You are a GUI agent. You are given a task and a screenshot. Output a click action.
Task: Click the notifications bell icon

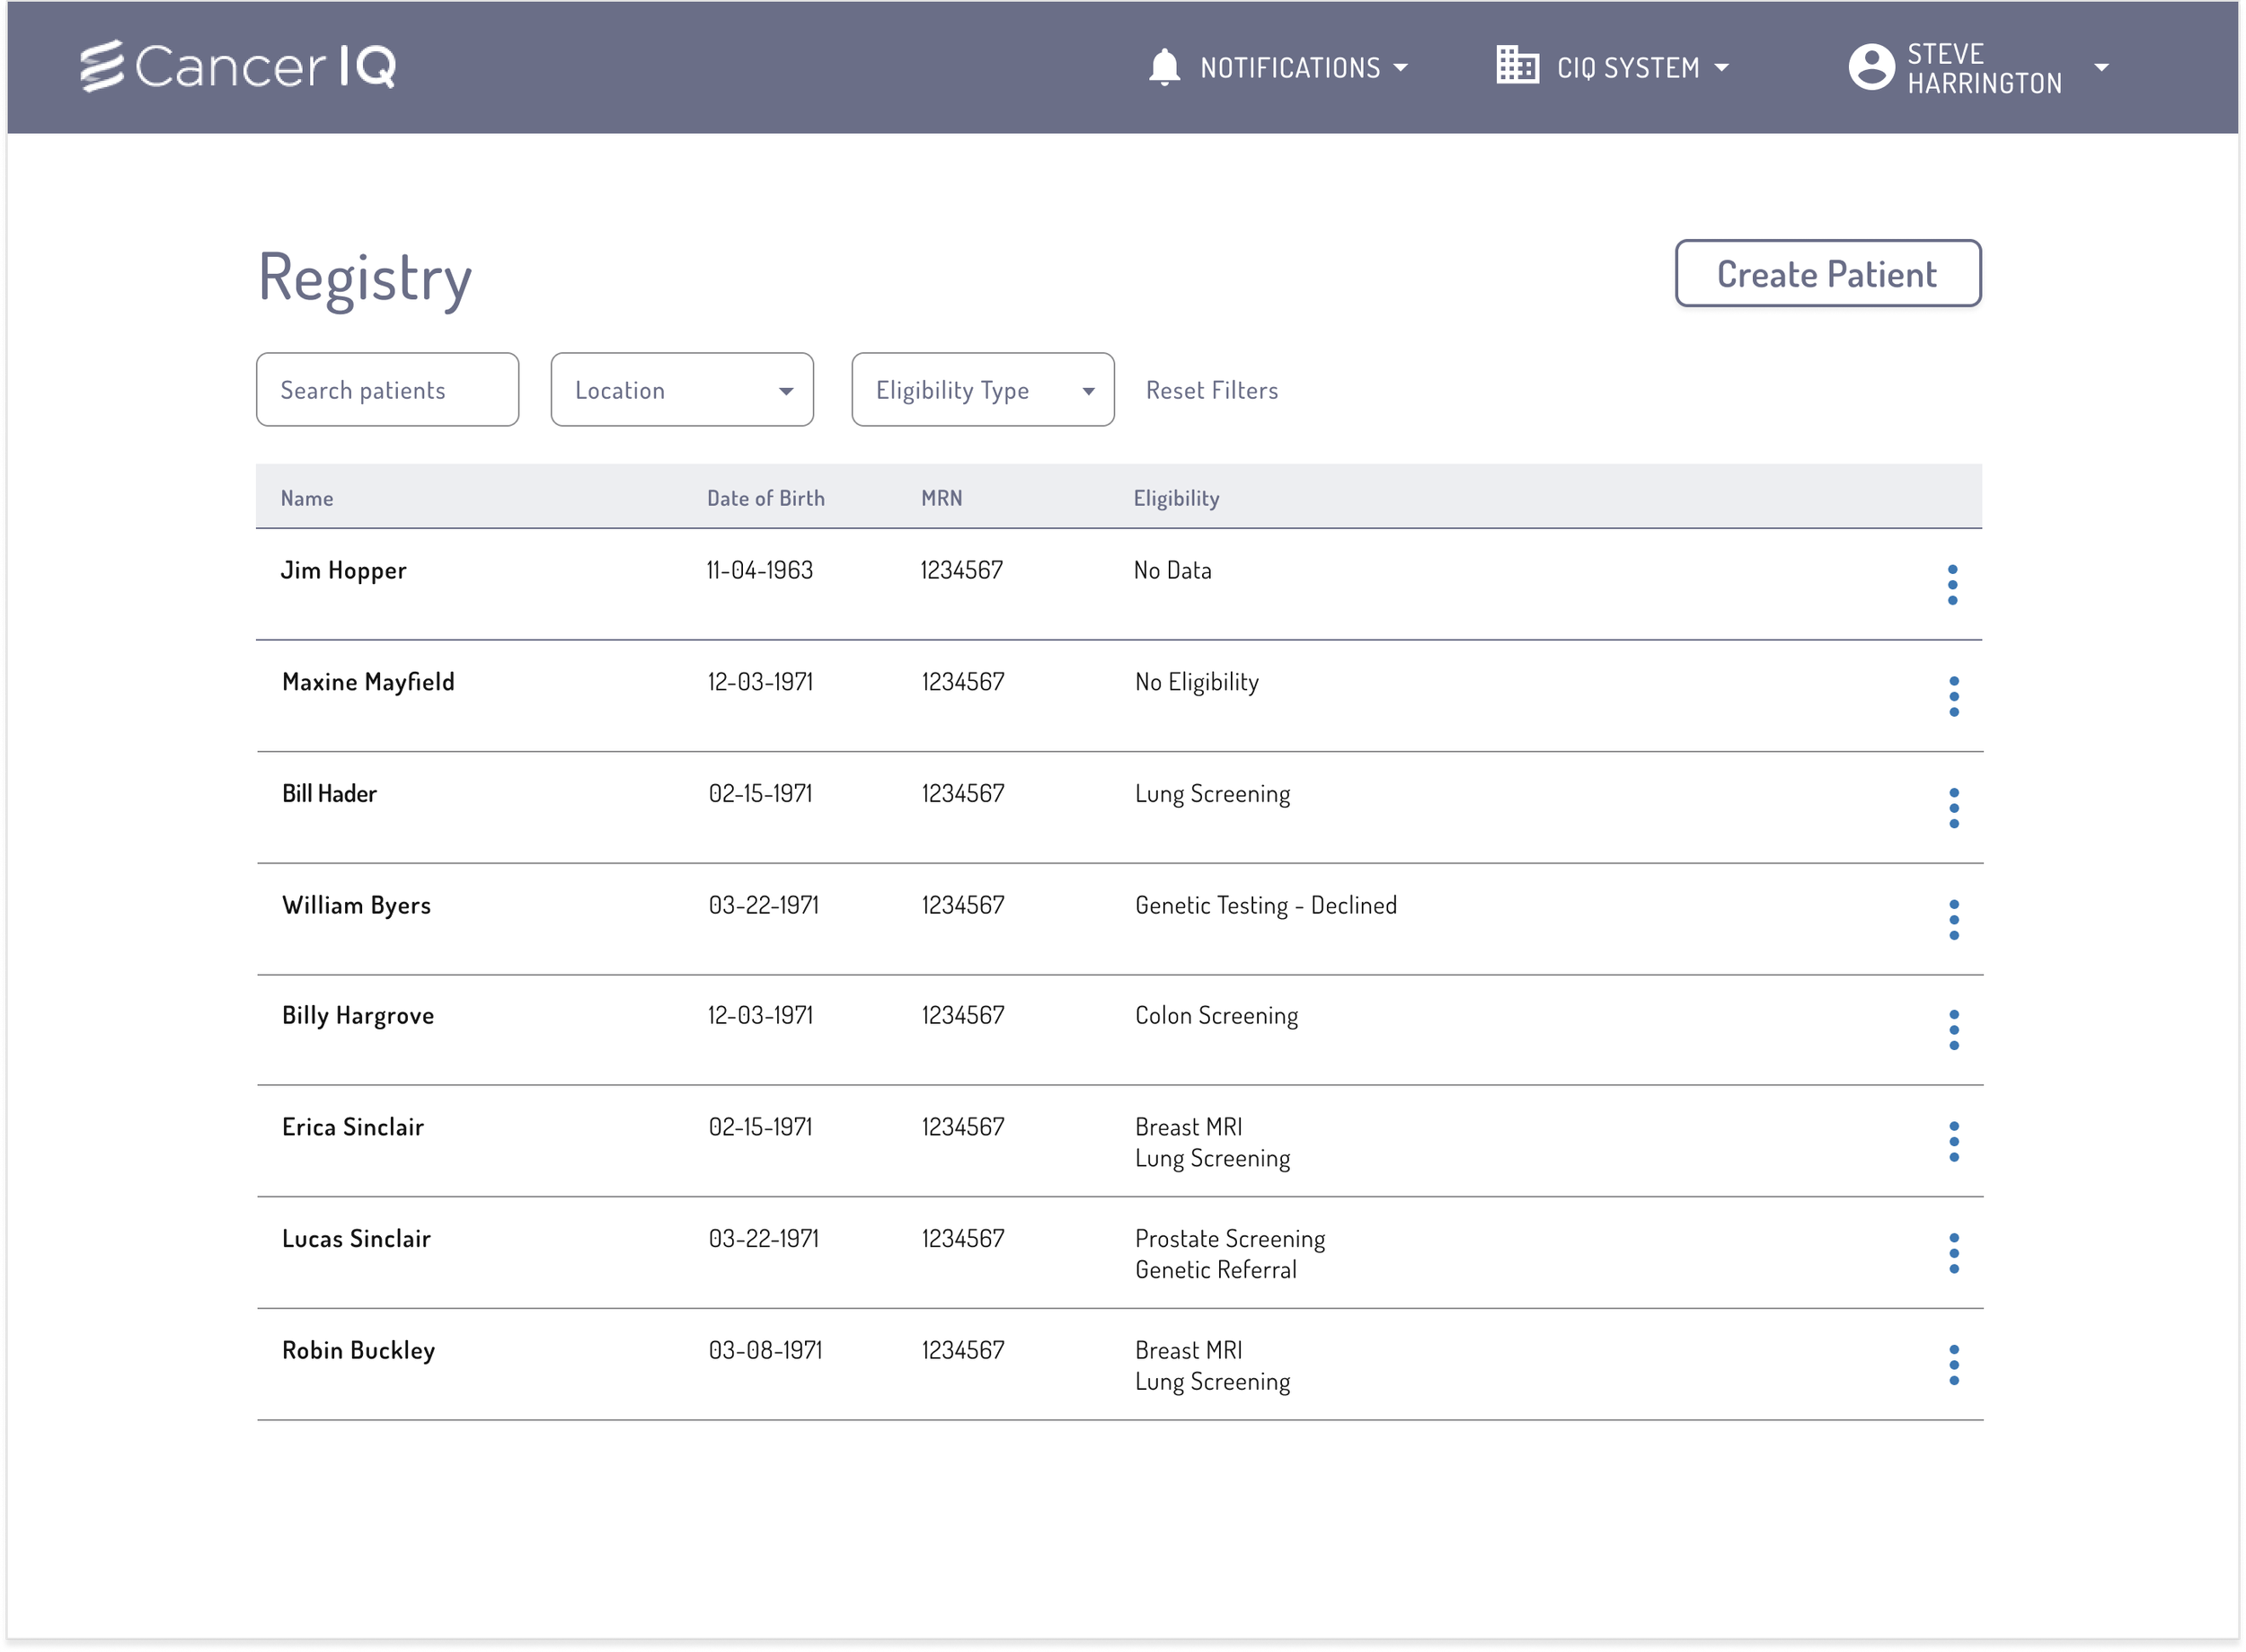[x=1163, y=67]
